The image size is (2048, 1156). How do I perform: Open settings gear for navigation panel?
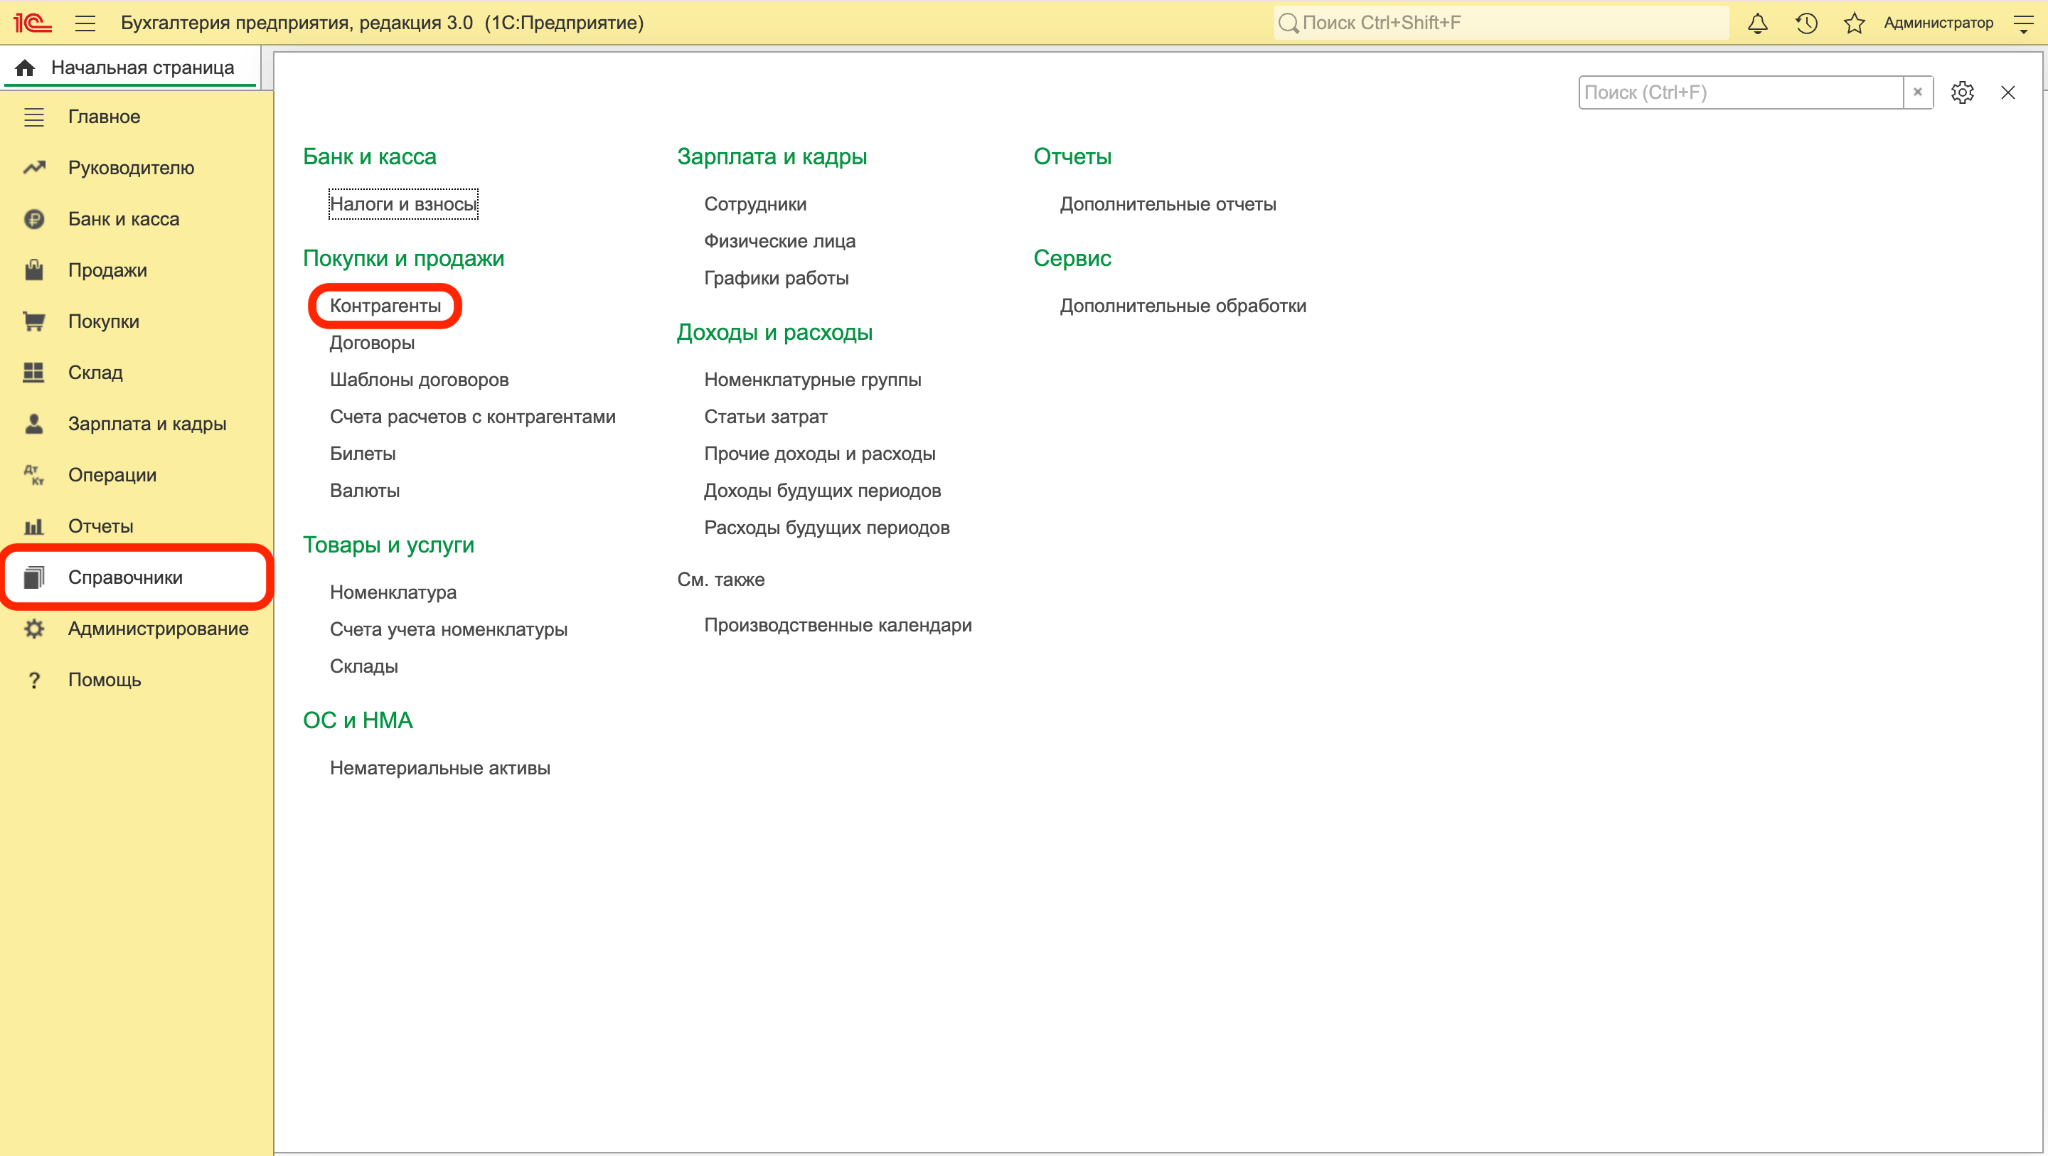tap(1962, 92)
